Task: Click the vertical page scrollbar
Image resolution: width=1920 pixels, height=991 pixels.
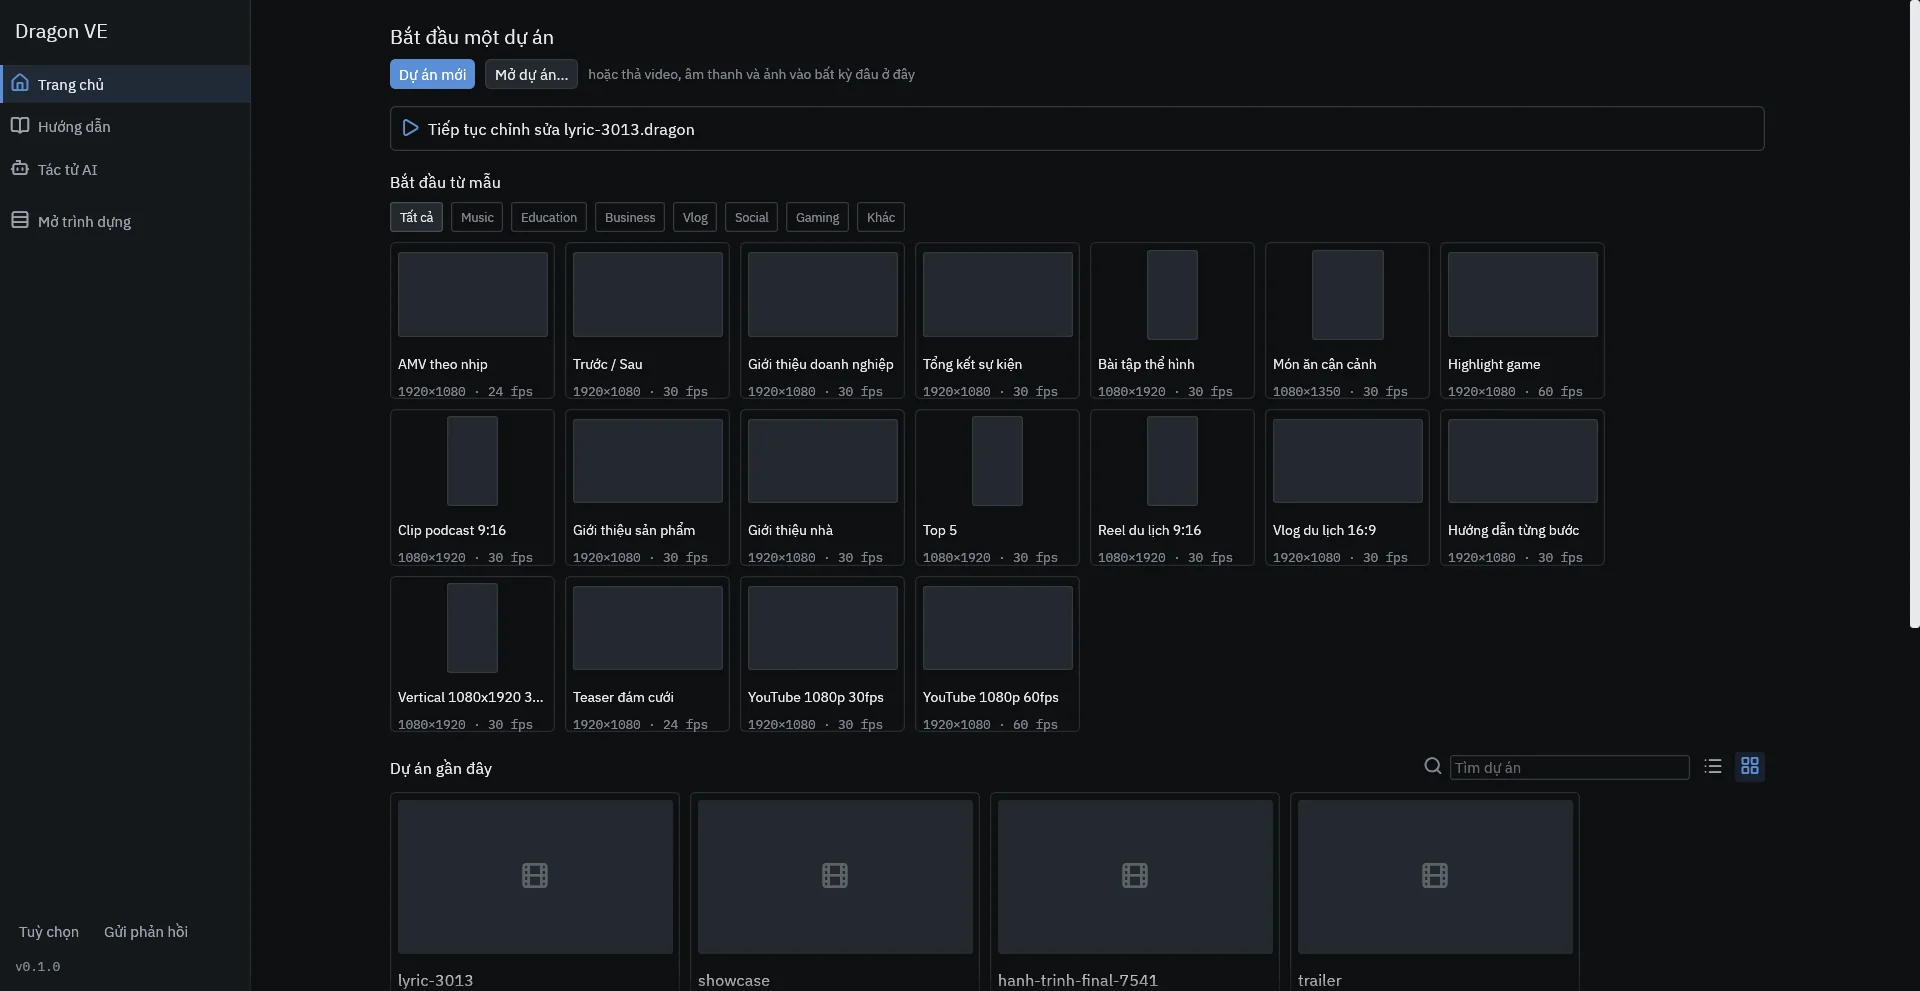Action: coord(1914,314)
